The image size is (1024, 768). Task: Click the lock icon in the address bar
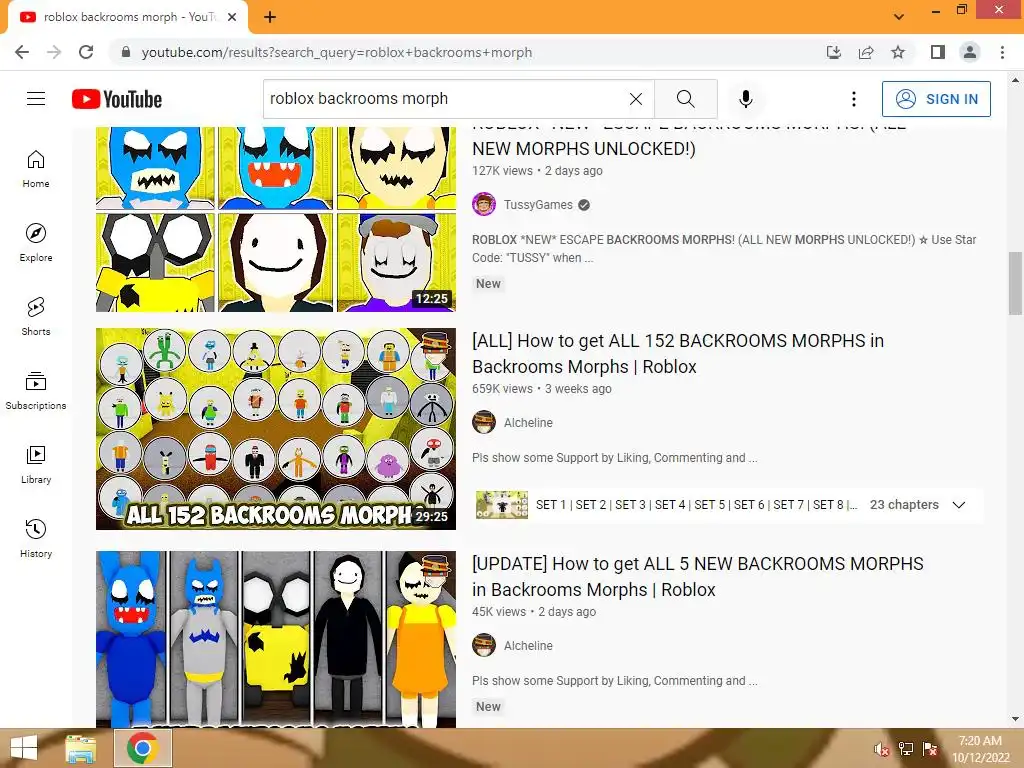coord(126,52)
